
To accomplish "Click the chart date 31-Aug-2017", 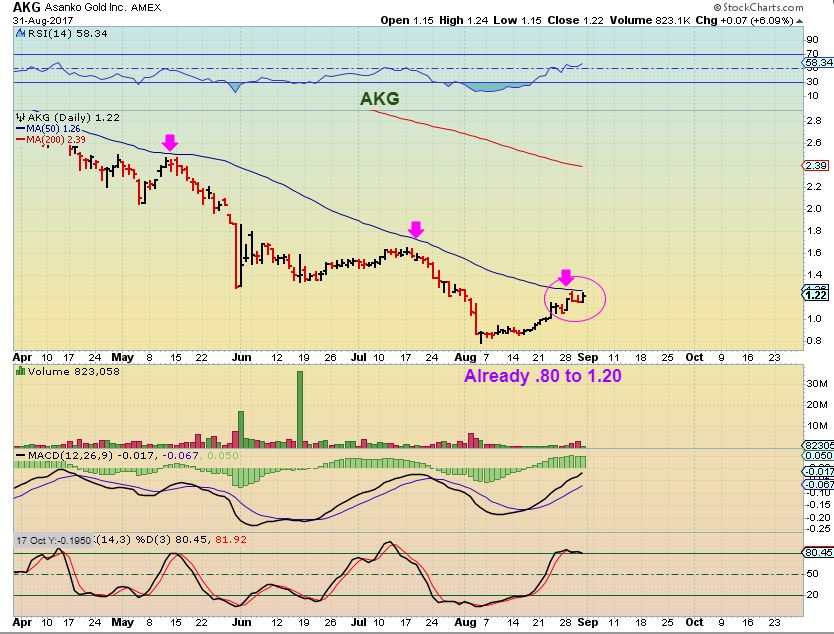I will [43, 21].
